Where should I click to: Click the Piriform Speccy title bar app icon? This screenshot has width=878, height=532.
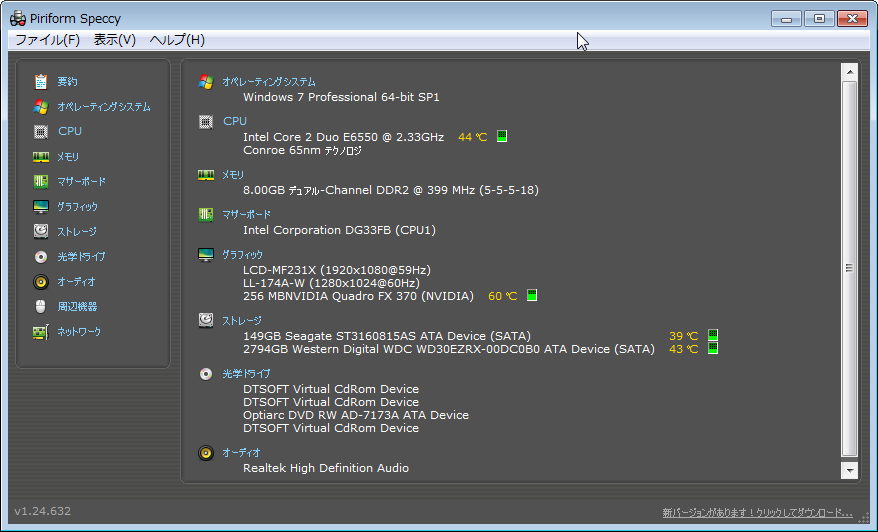[x=18, y=18]
